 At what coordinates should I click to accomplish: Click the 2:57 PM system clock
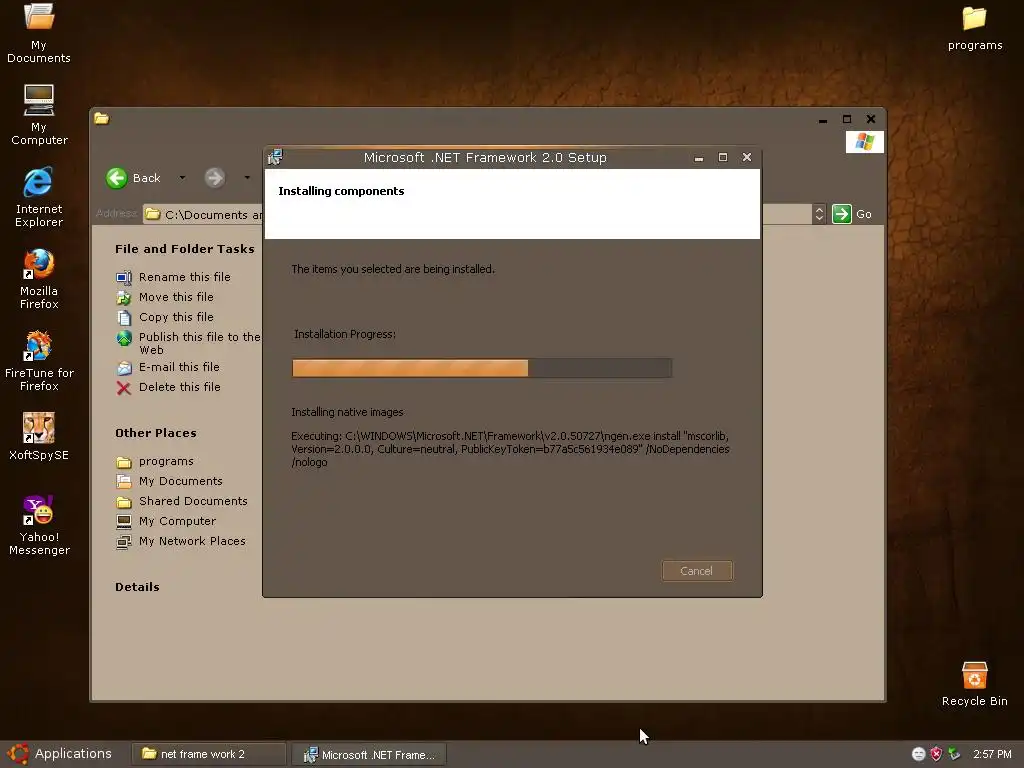coord(992,754)
